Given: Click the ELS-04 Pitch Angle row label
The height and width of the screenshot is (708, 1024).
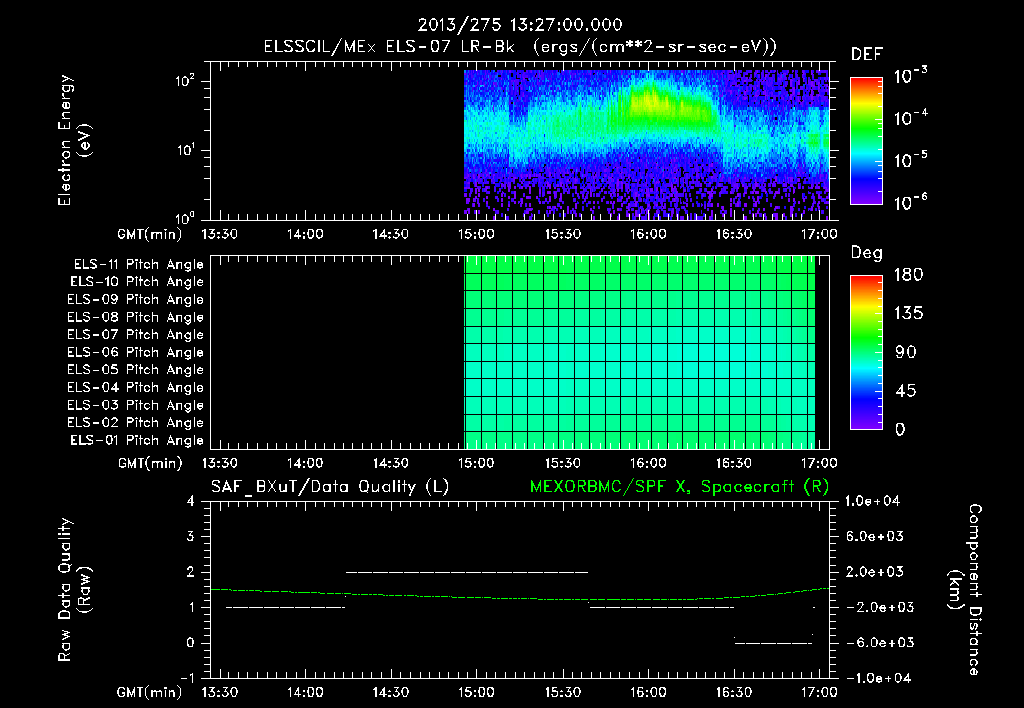Looking at the screenshot, I should coord(135,387).
